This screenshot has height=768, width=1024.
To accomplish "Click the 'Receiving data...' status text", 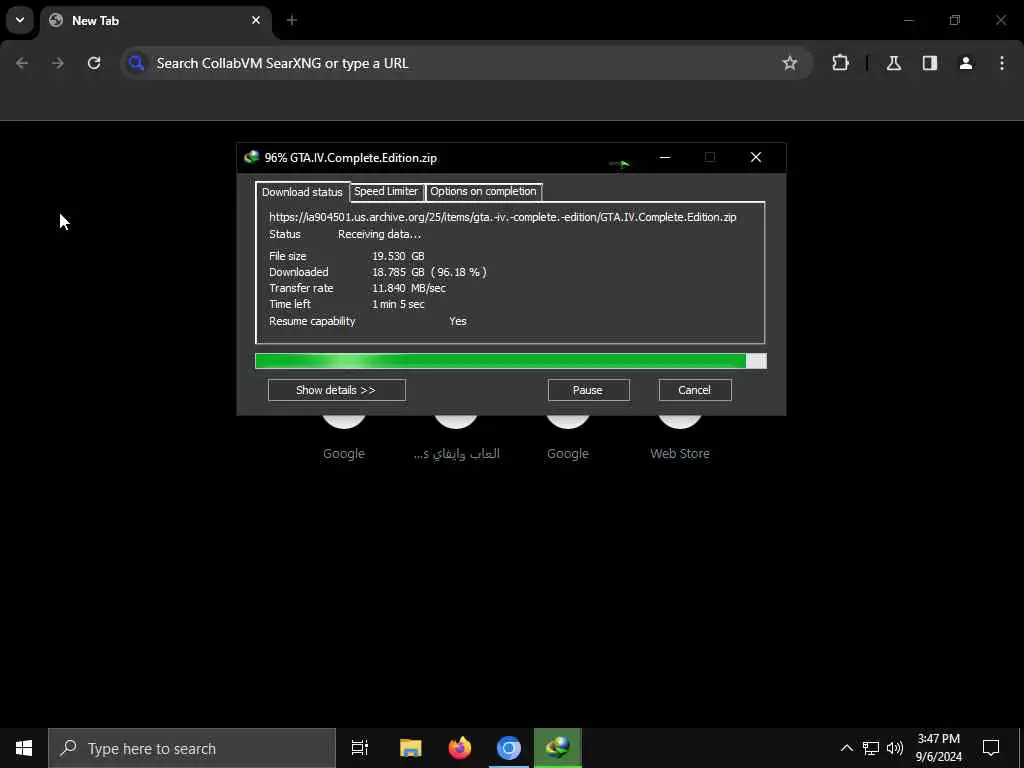I will [379, 234].
